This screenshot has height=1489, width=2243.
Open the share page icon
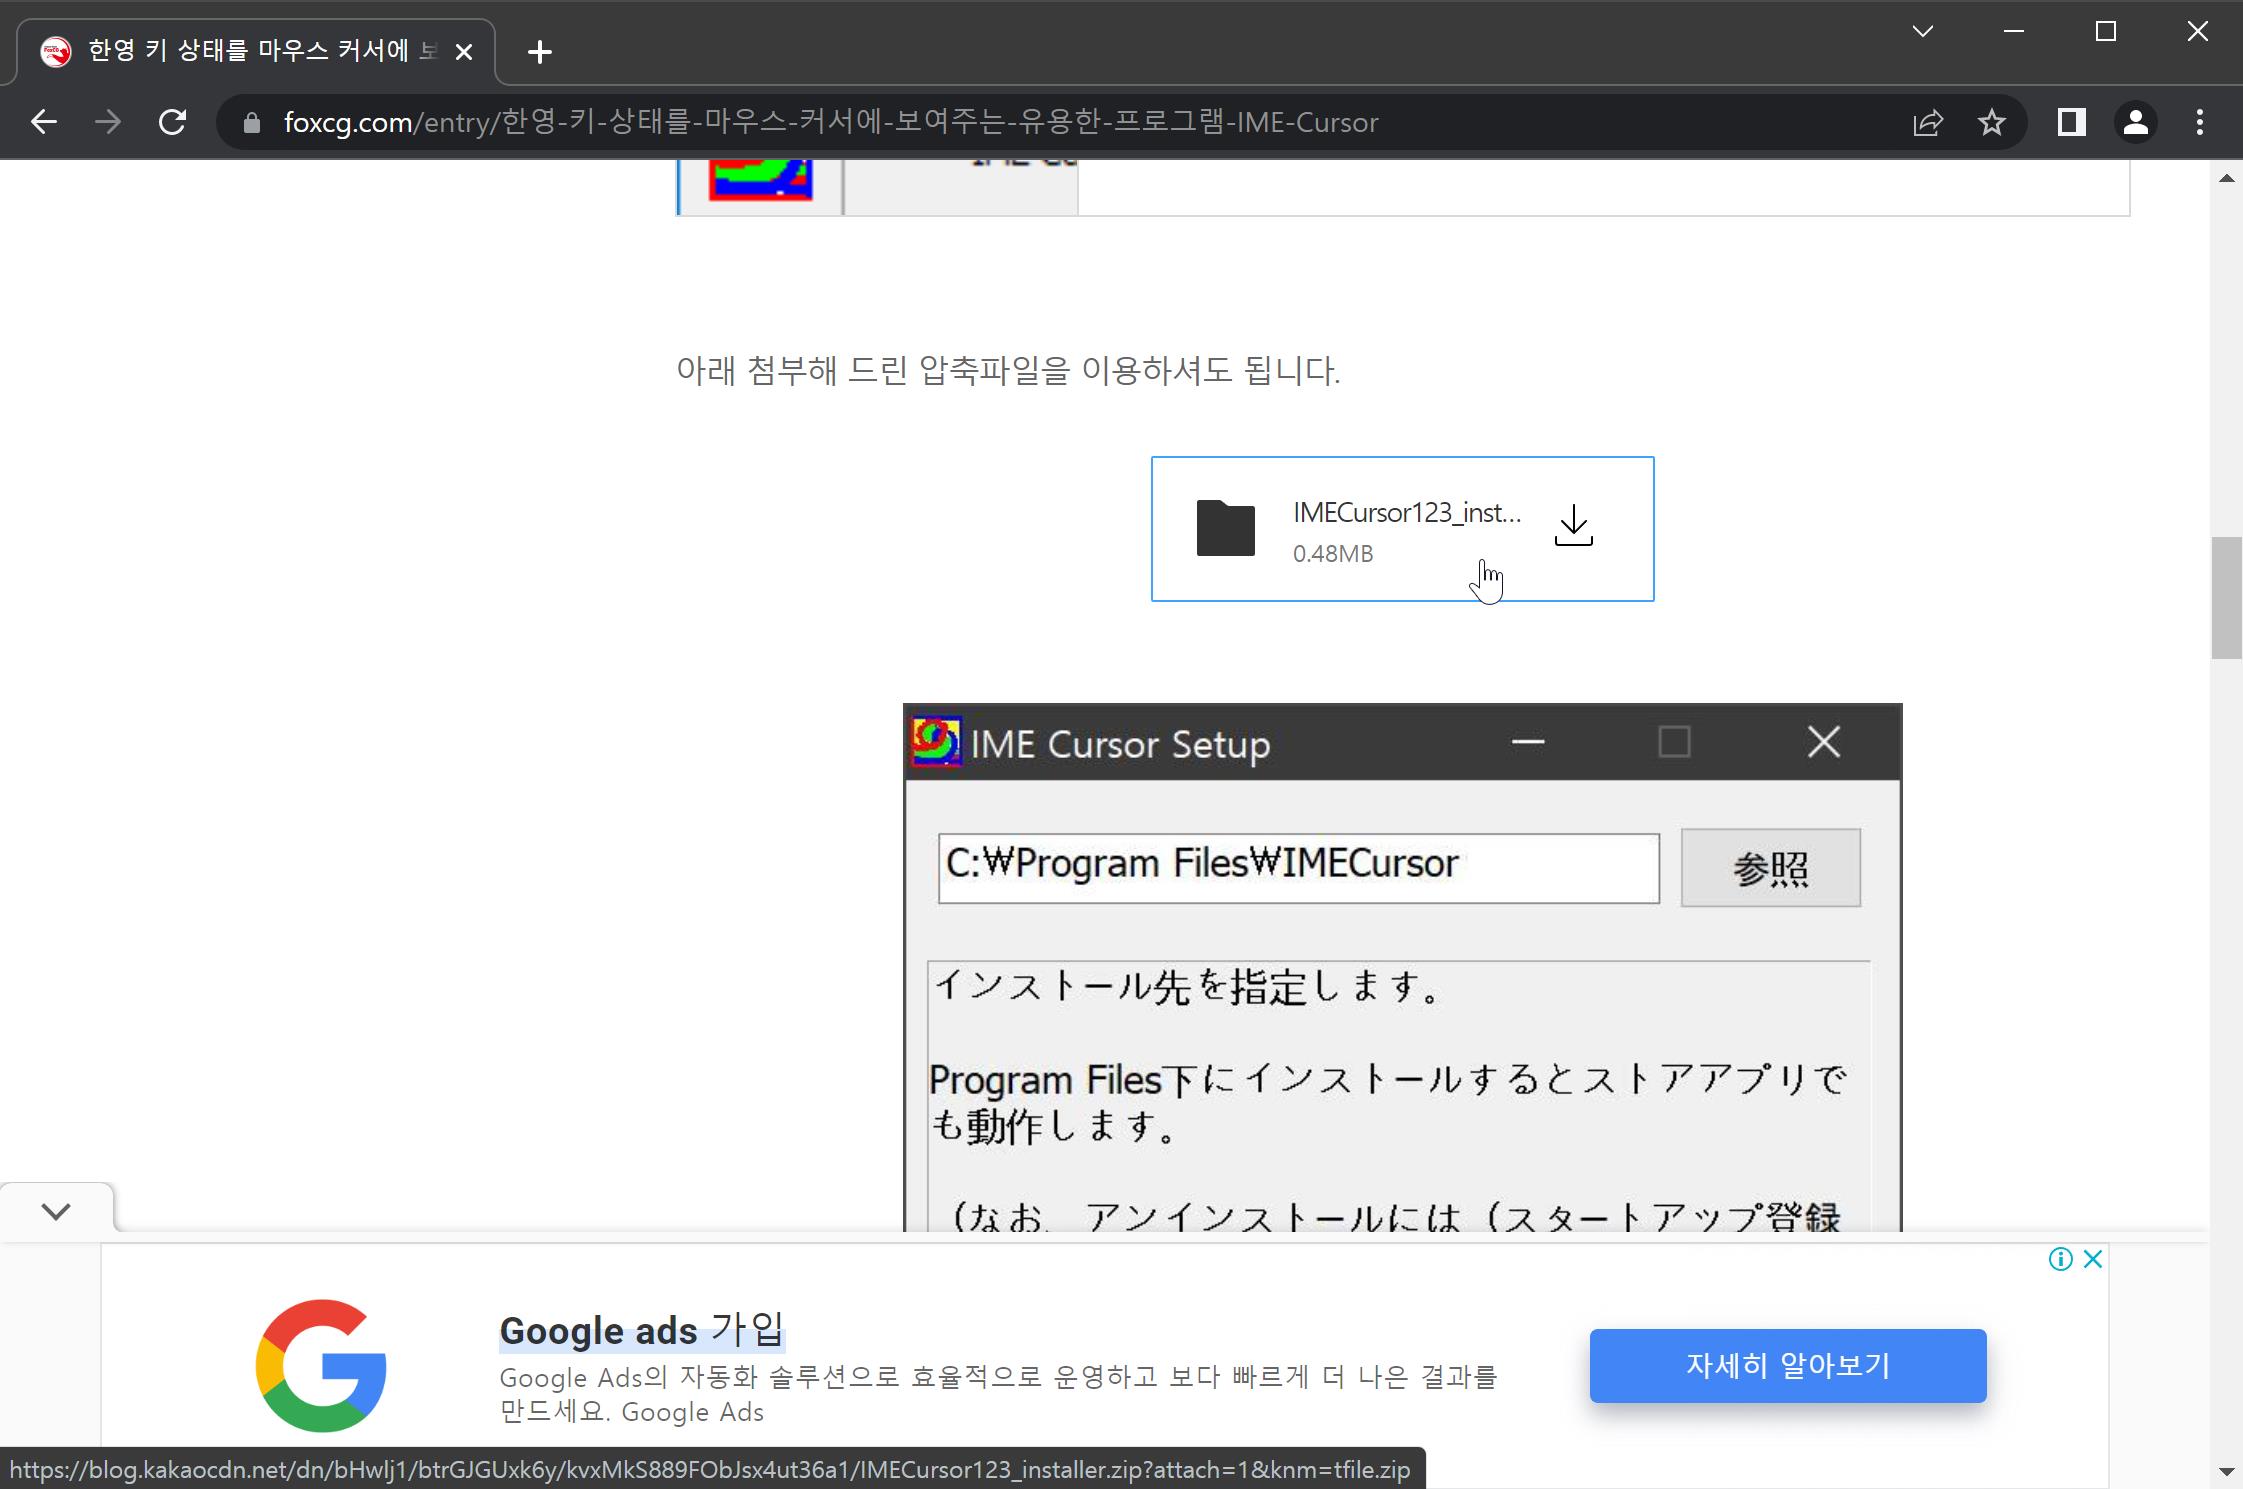[1927, 122]
